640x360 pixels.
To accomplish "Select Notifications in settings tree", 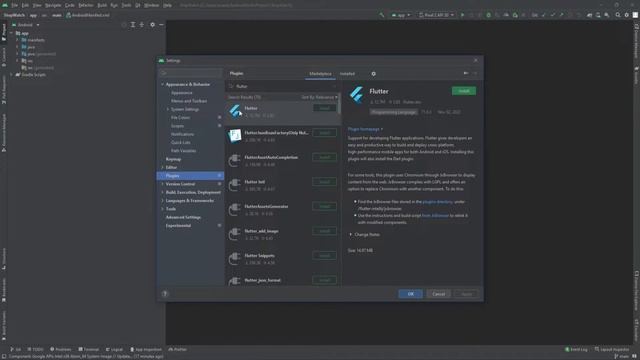I will (182, 134).
